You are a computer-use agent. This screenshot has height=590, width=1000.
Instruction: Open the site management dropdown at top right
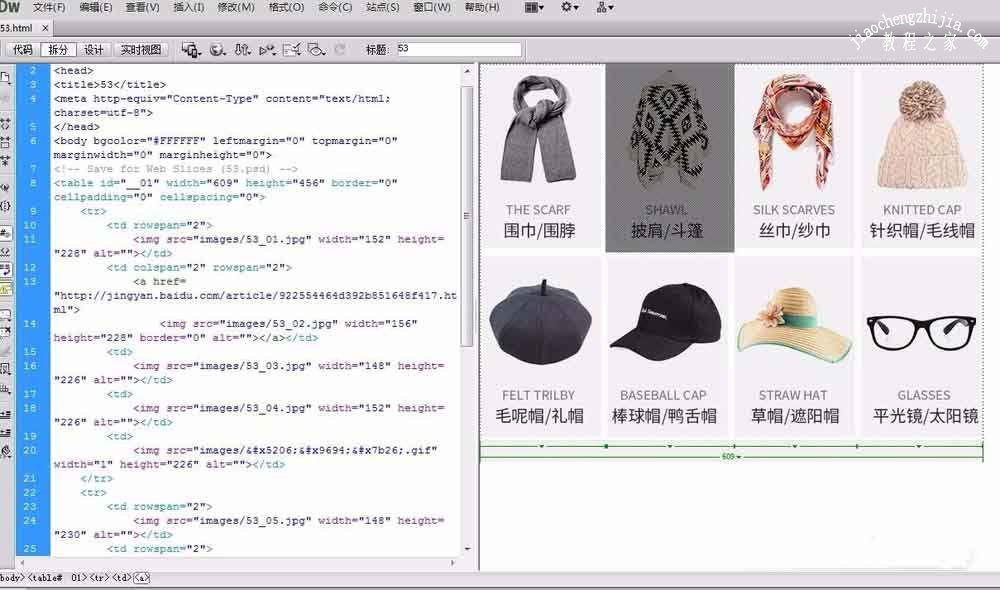coord(602,8)
